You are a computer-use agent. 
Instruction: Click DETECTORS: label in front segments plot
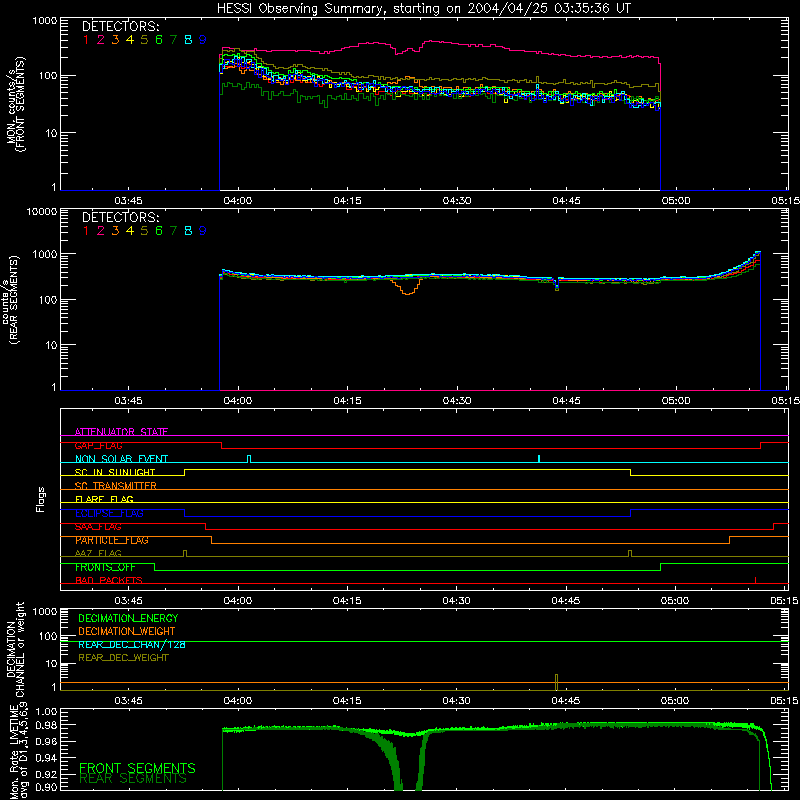[x=120, y=26]
